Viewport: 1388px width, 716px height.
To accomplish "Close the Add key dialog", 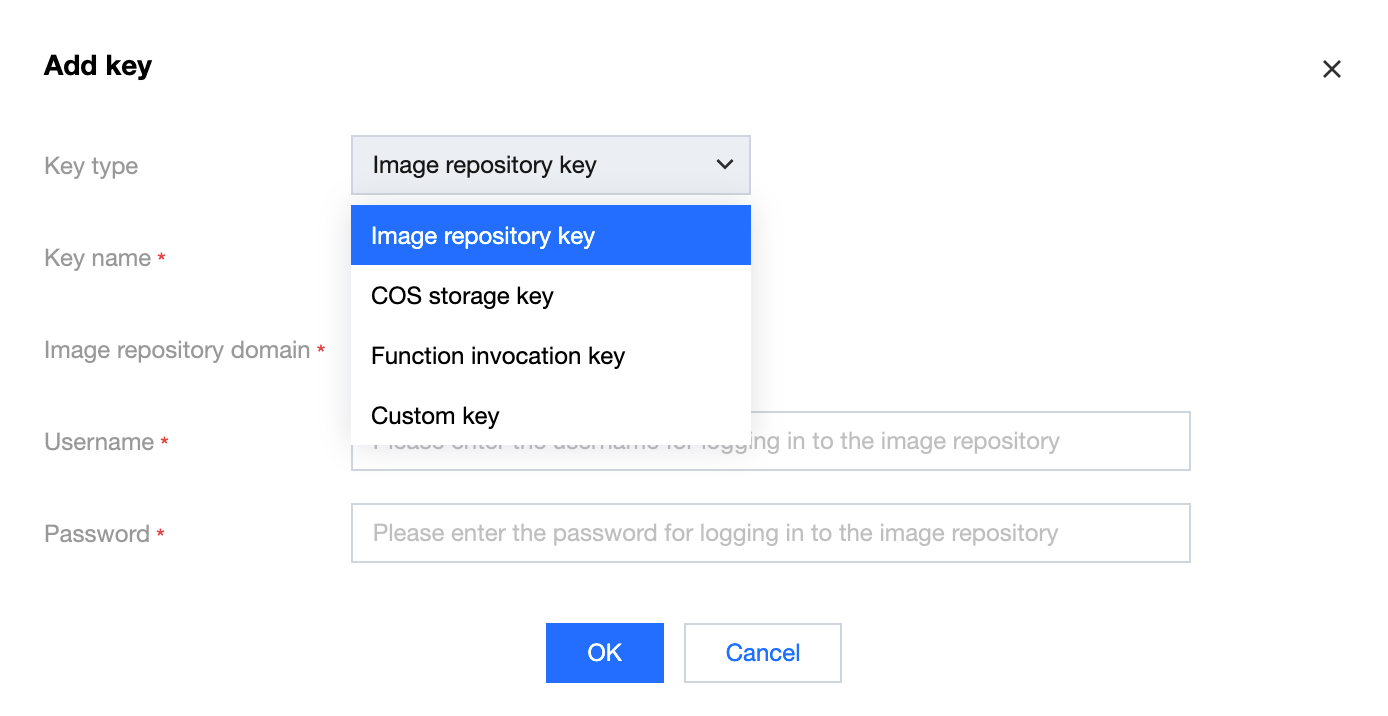I will point(1331,69).
